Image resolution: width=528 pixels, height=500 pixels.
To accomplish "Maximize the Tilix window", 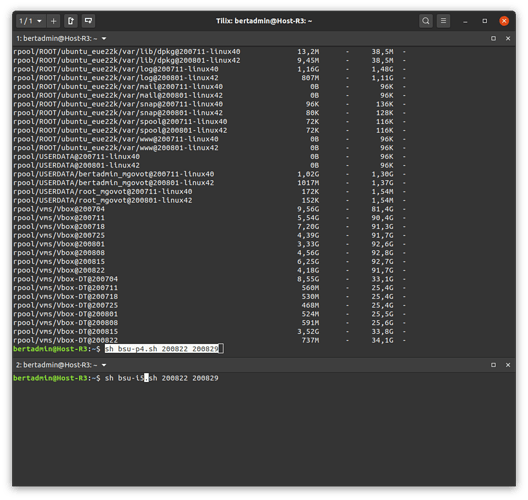I will click(485, 21).
